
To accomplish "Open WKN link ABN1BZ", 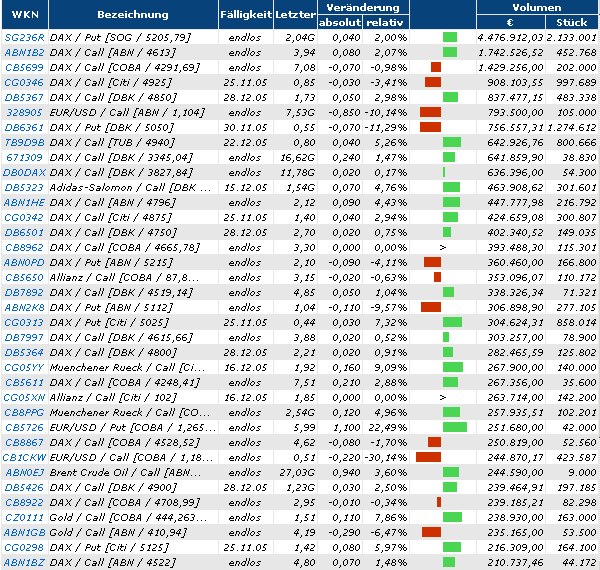I will pyautogui.click(x=24, y=562).
